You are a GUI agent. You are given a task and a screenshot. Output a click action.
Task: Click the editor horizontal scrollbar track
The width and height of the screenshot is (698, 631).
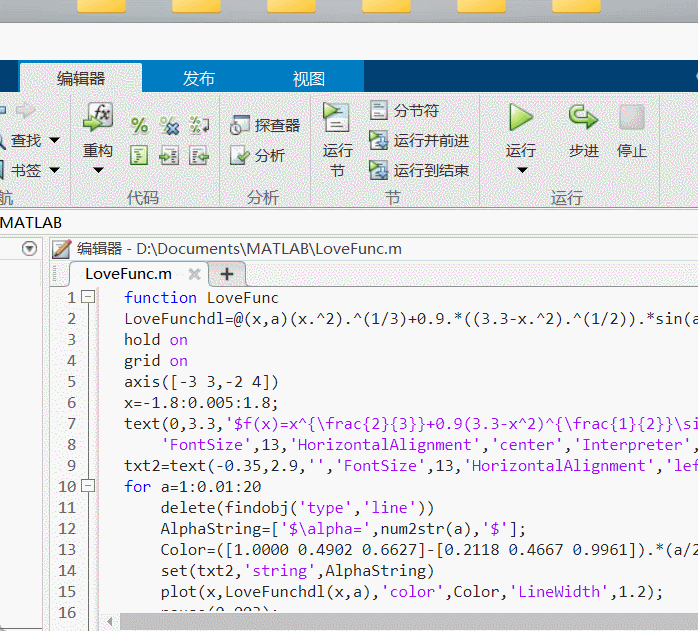pyautogui.click(x=409, y=622)
